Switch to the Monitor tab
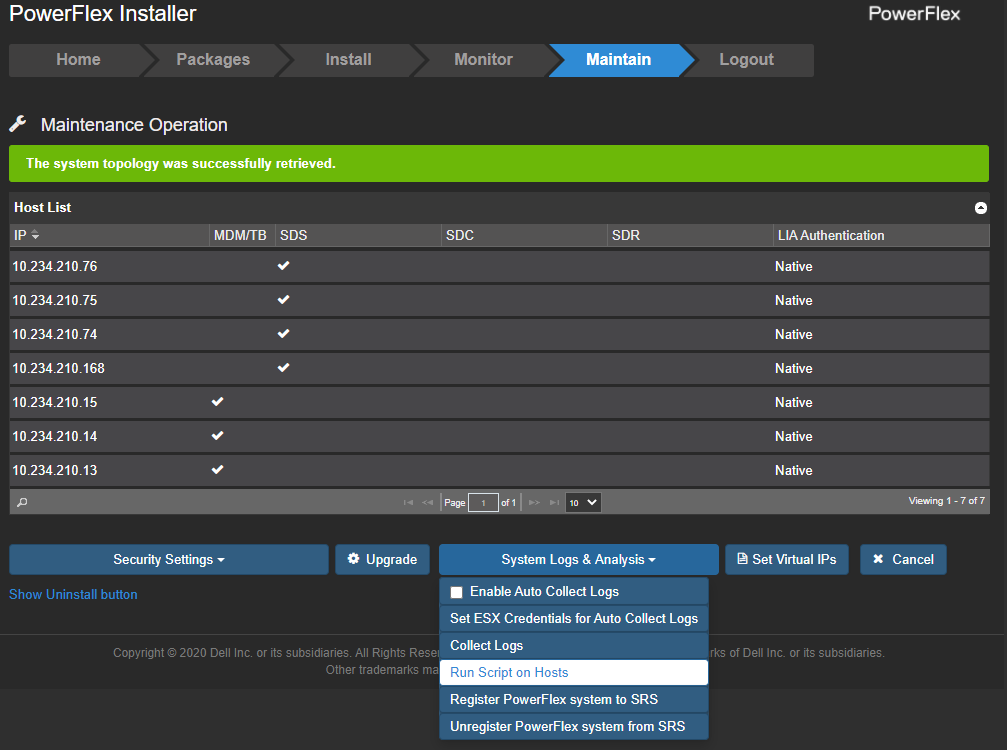Screen dimensions: 1007x750 (483, 60)
